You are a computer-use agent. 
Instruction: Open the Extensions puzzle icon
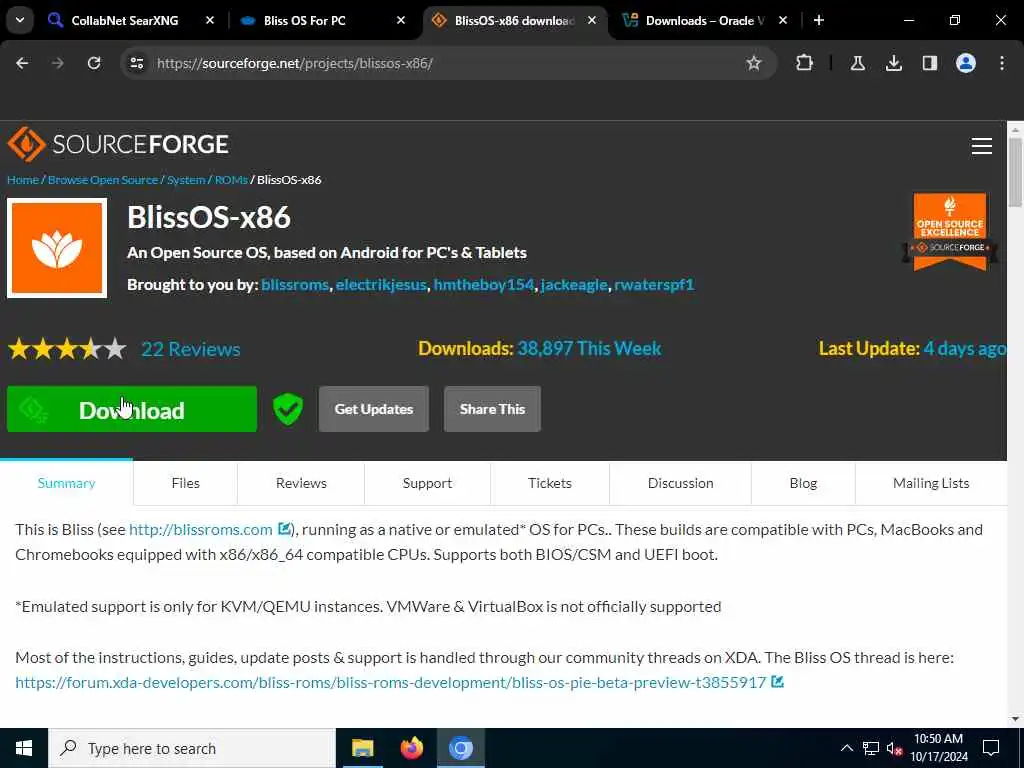click(805, 63)
